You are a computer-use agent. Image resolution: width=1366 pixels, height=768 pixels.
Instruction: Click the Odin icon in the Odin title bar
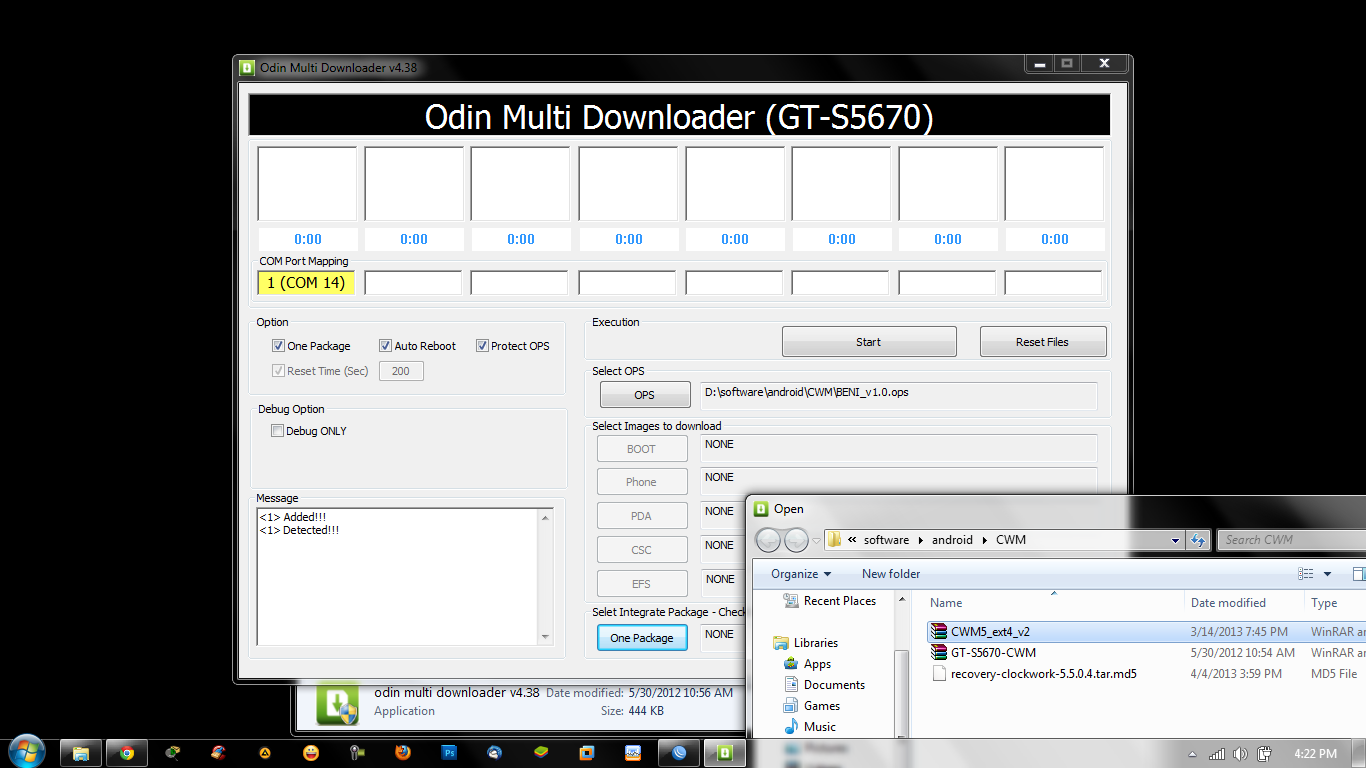tap(247, 67)
